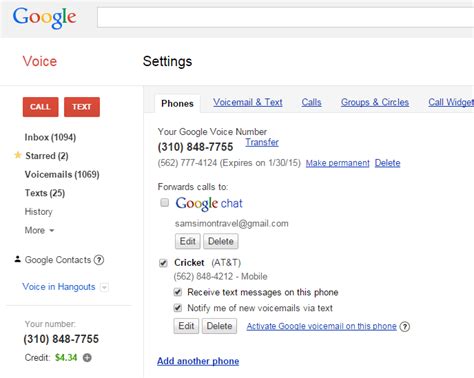
Task: Click the red CALL button
Action: (40, 107)
